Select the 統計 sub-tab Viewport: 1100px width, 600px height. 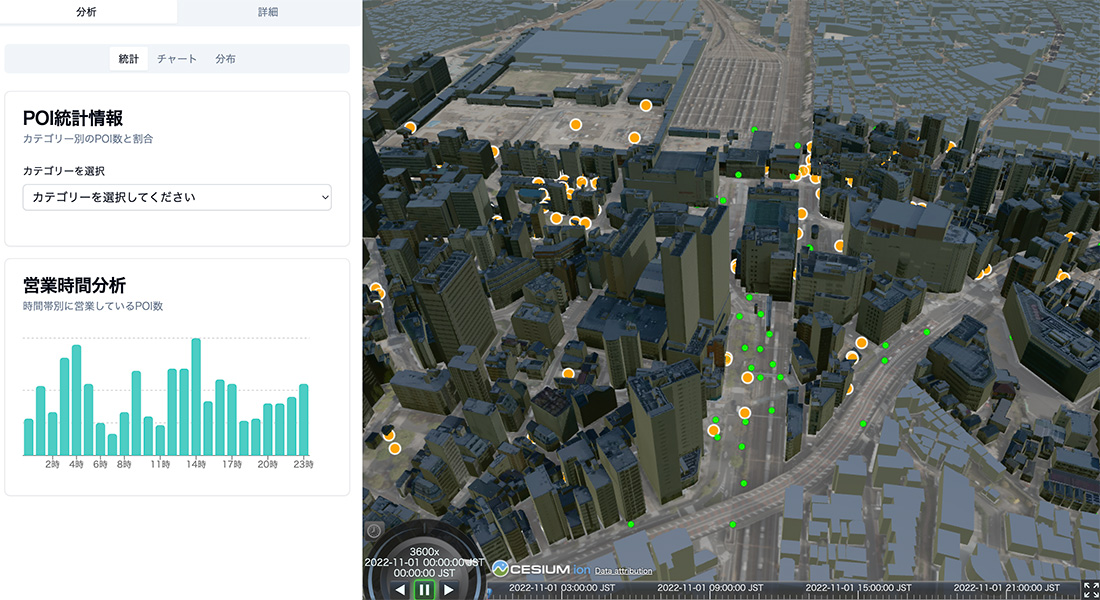pos(129,59)
